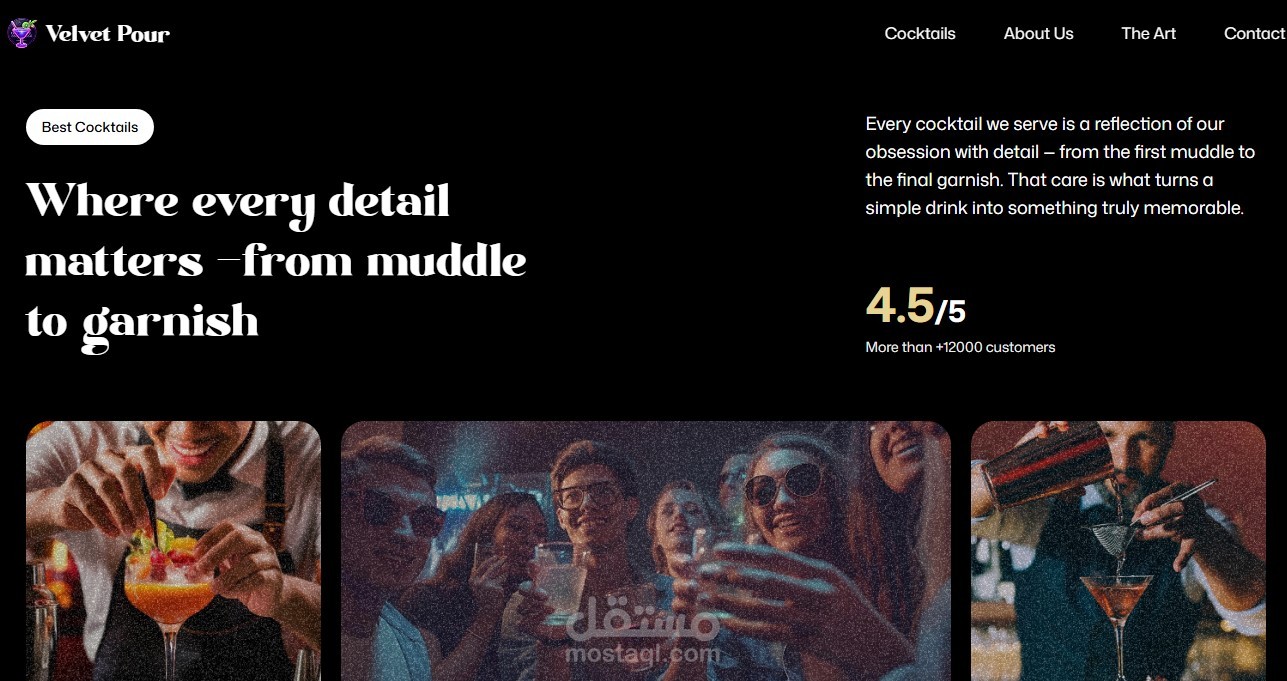Open the group of friends toasting photo

pyautogui.click(x=646, y=551)
